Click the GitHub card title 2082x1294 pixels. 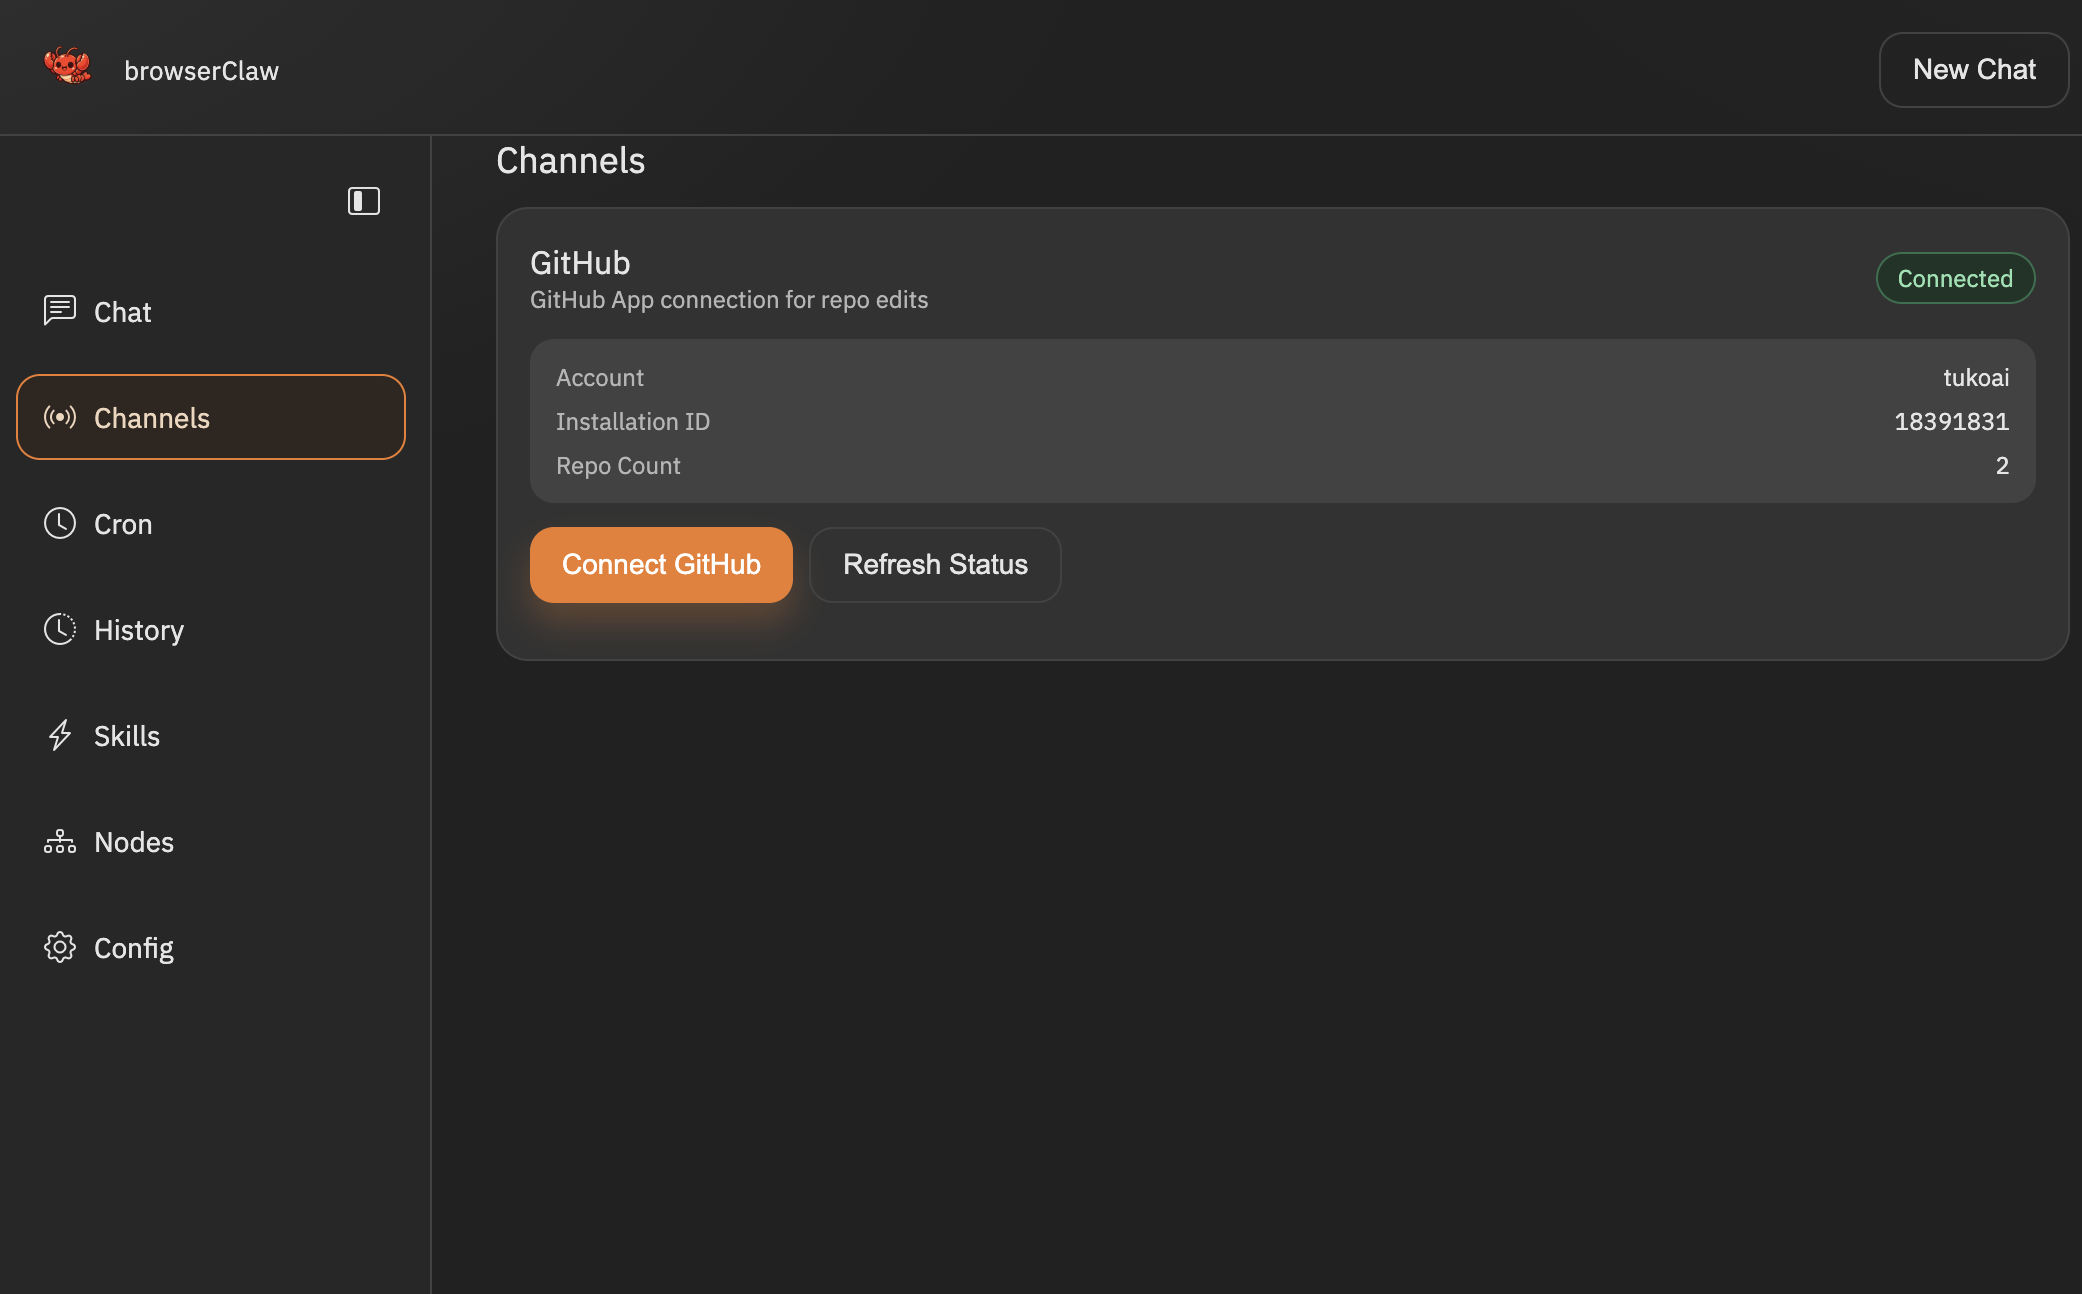pos(580,262)
